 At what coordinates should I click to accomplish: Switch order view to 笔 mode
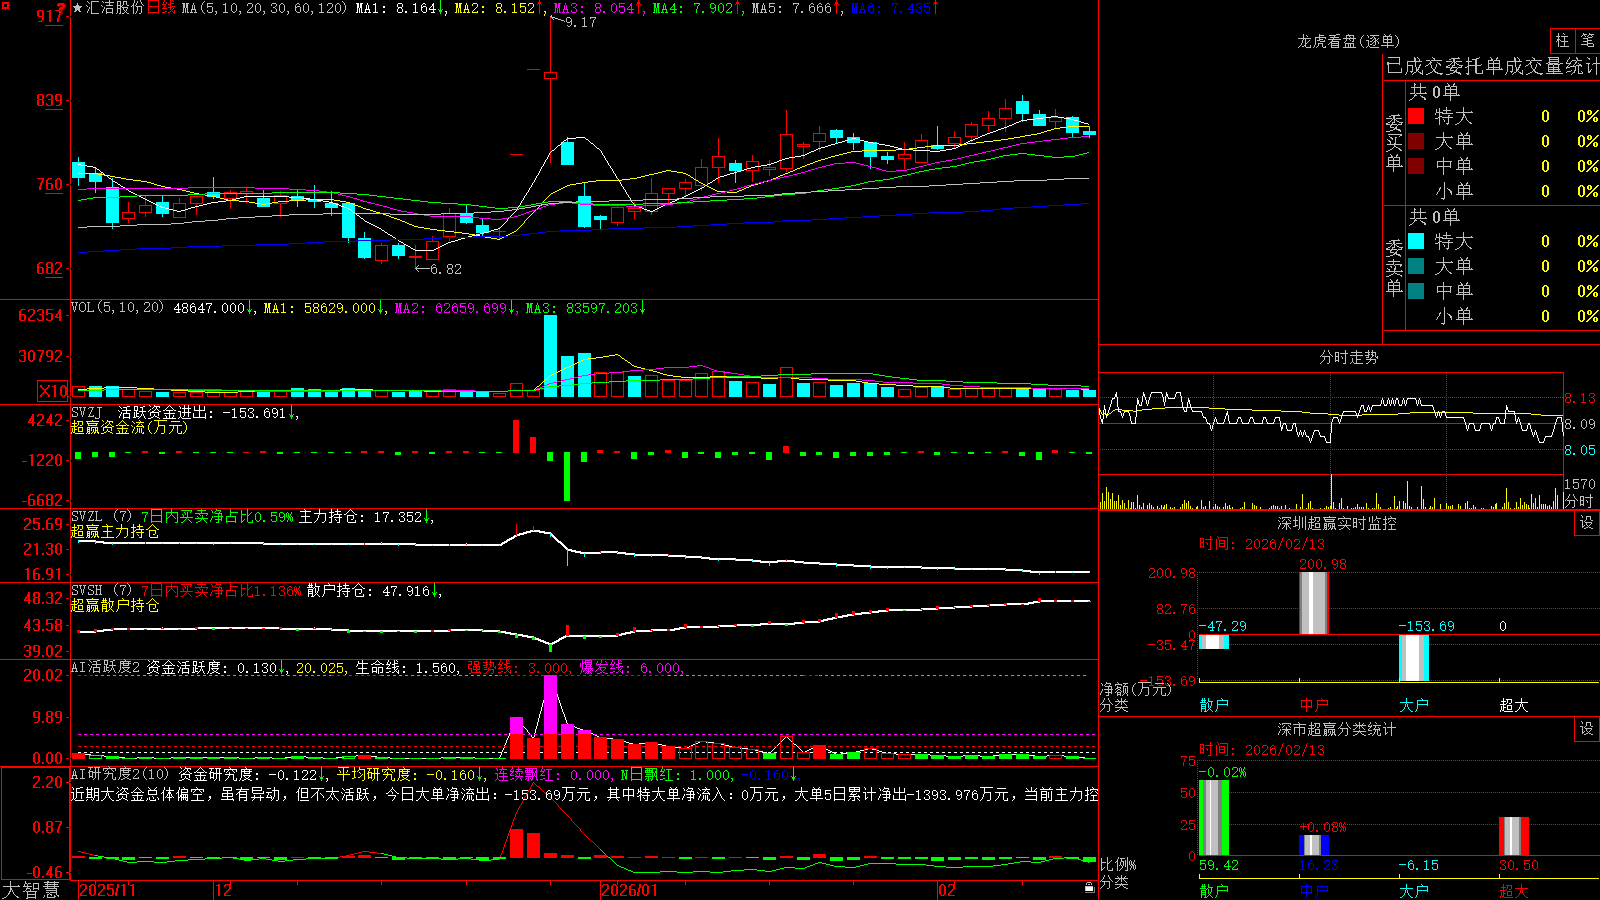[1587, 40]
